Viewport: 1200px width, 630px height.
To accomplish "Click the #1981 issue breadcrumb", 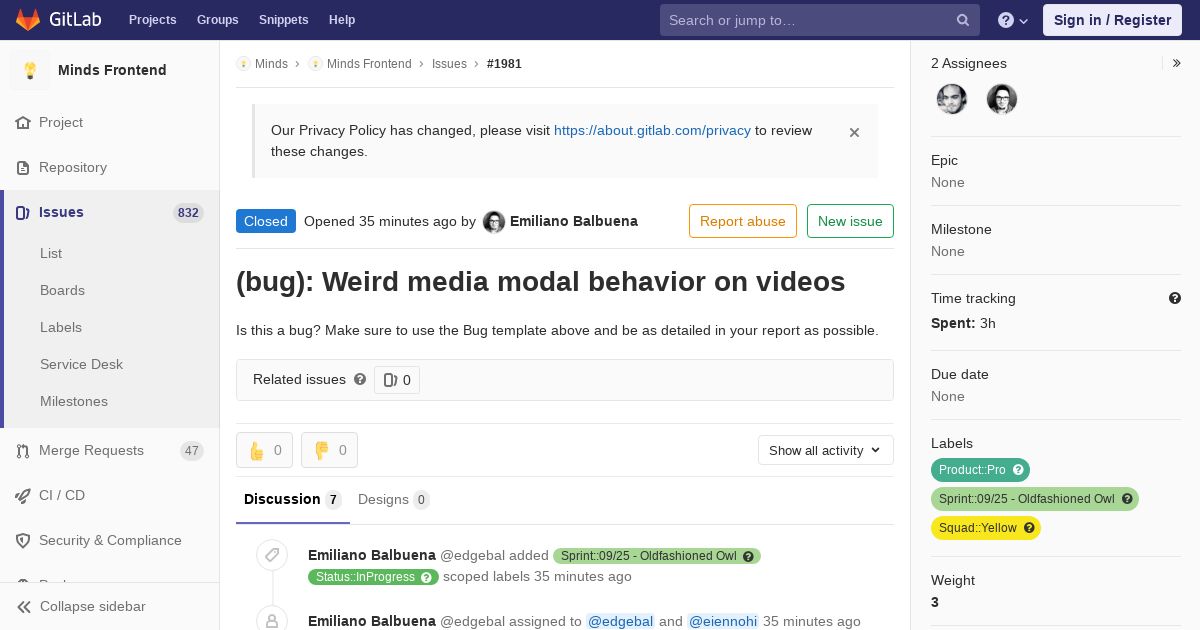I will coord(504,64).
